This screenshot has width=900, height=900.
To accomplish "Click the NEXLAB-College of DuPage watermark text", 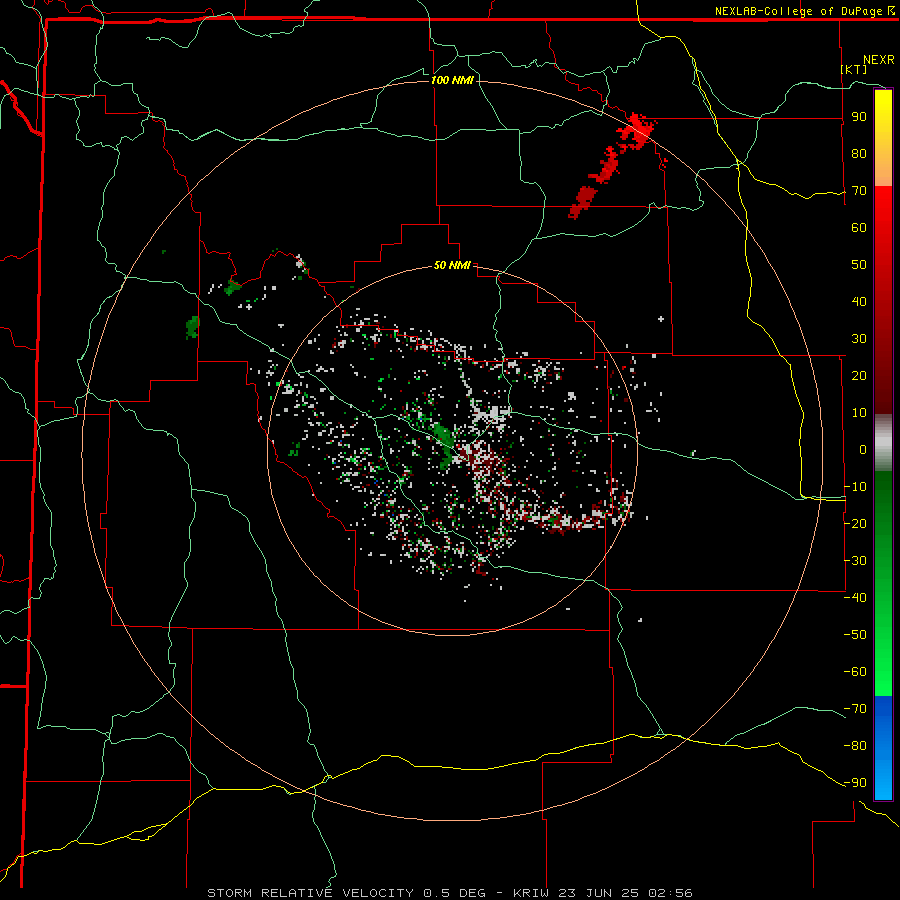I will coord(805,11).
